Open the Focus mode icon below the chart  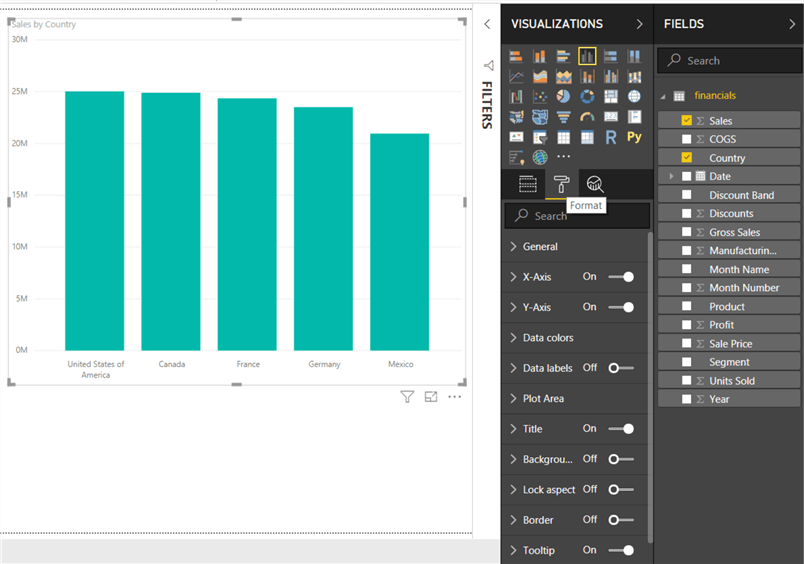[x=431, y=397]
